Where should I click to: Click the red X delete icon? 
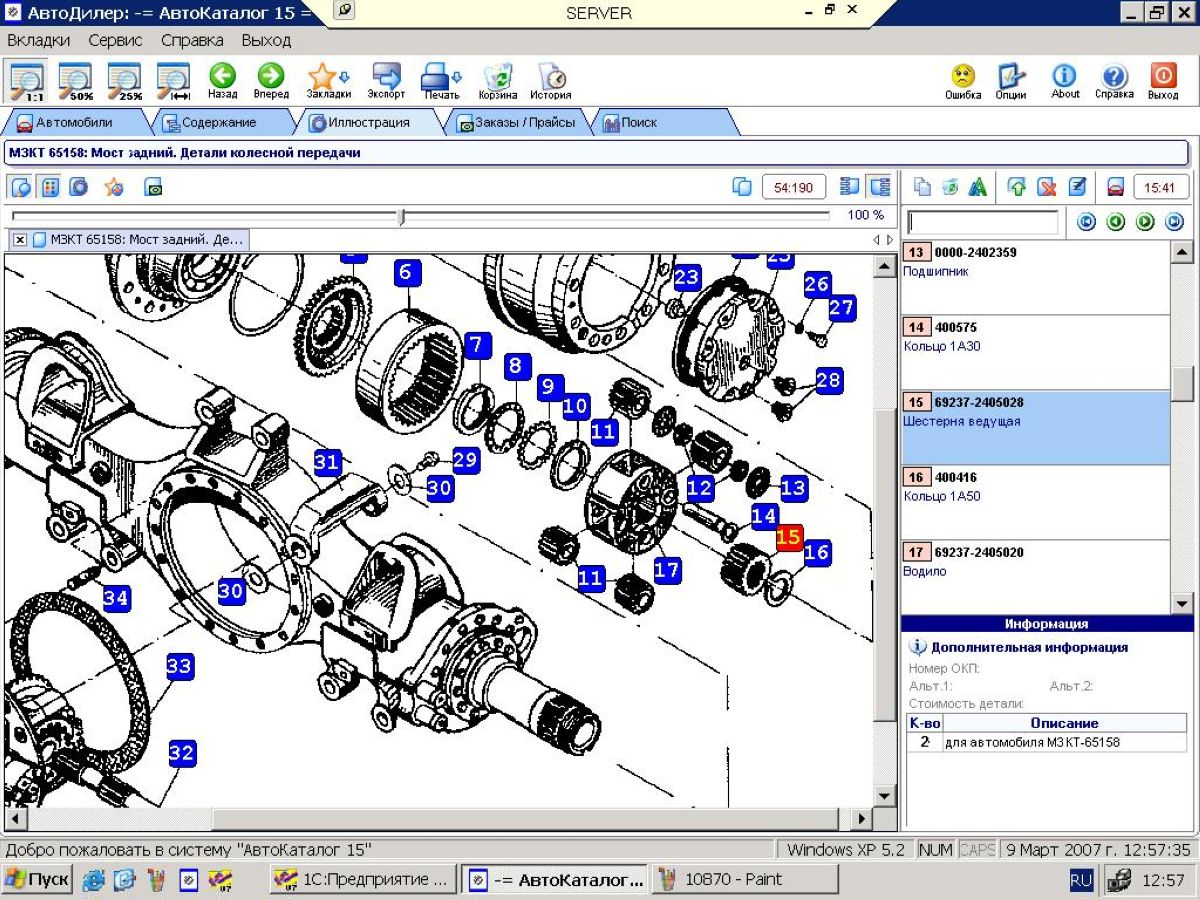point(1047,187)
